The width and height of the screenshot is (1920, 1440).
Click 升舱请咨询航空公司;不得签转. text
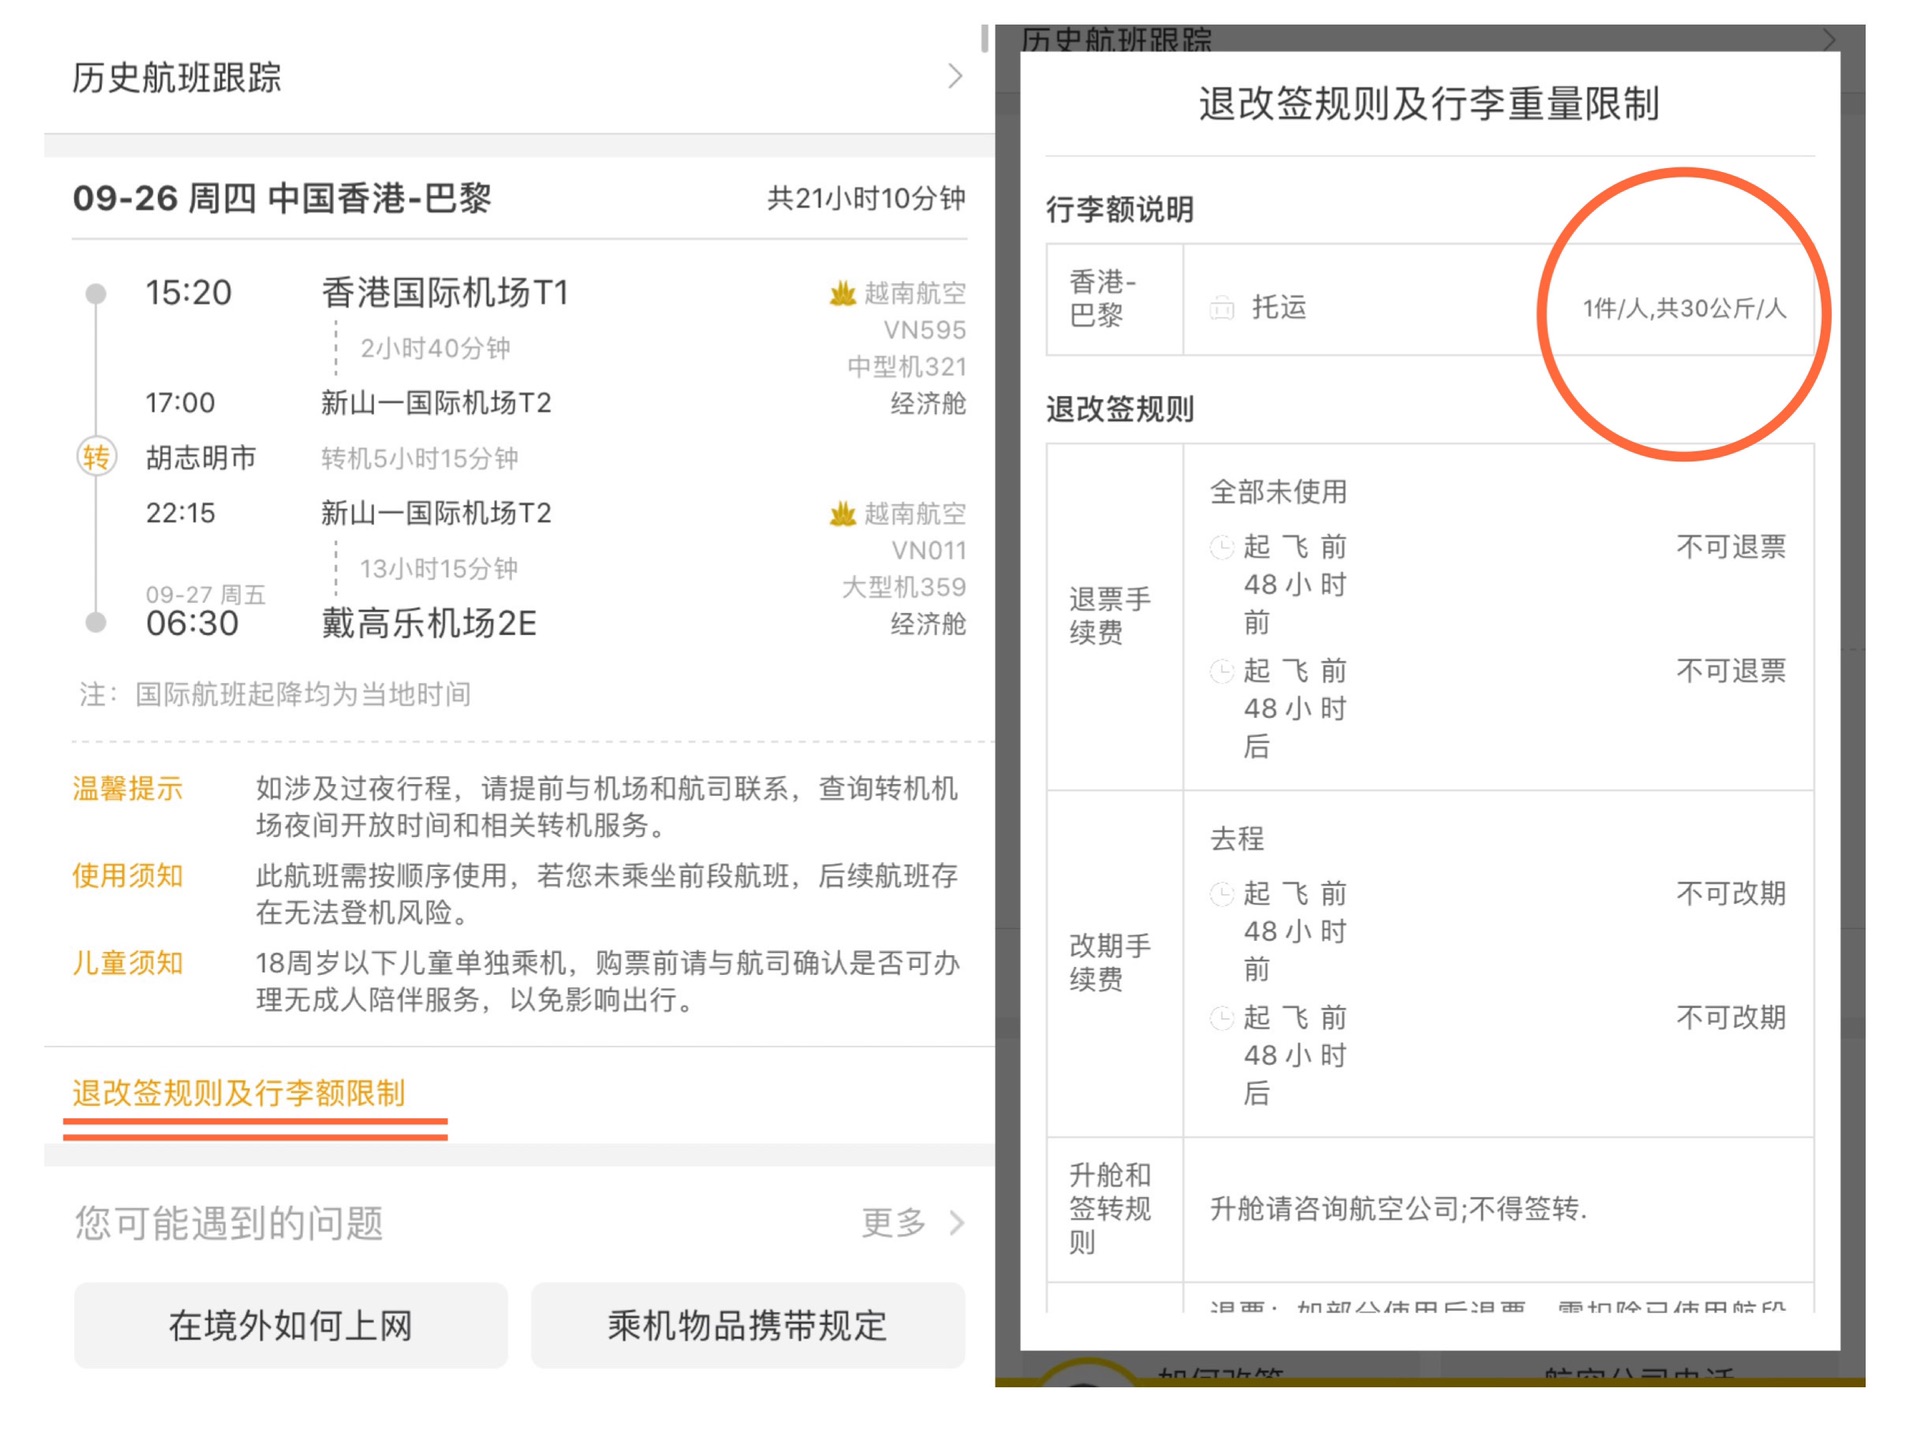pyautogui.click(x=1398, y=1209)
